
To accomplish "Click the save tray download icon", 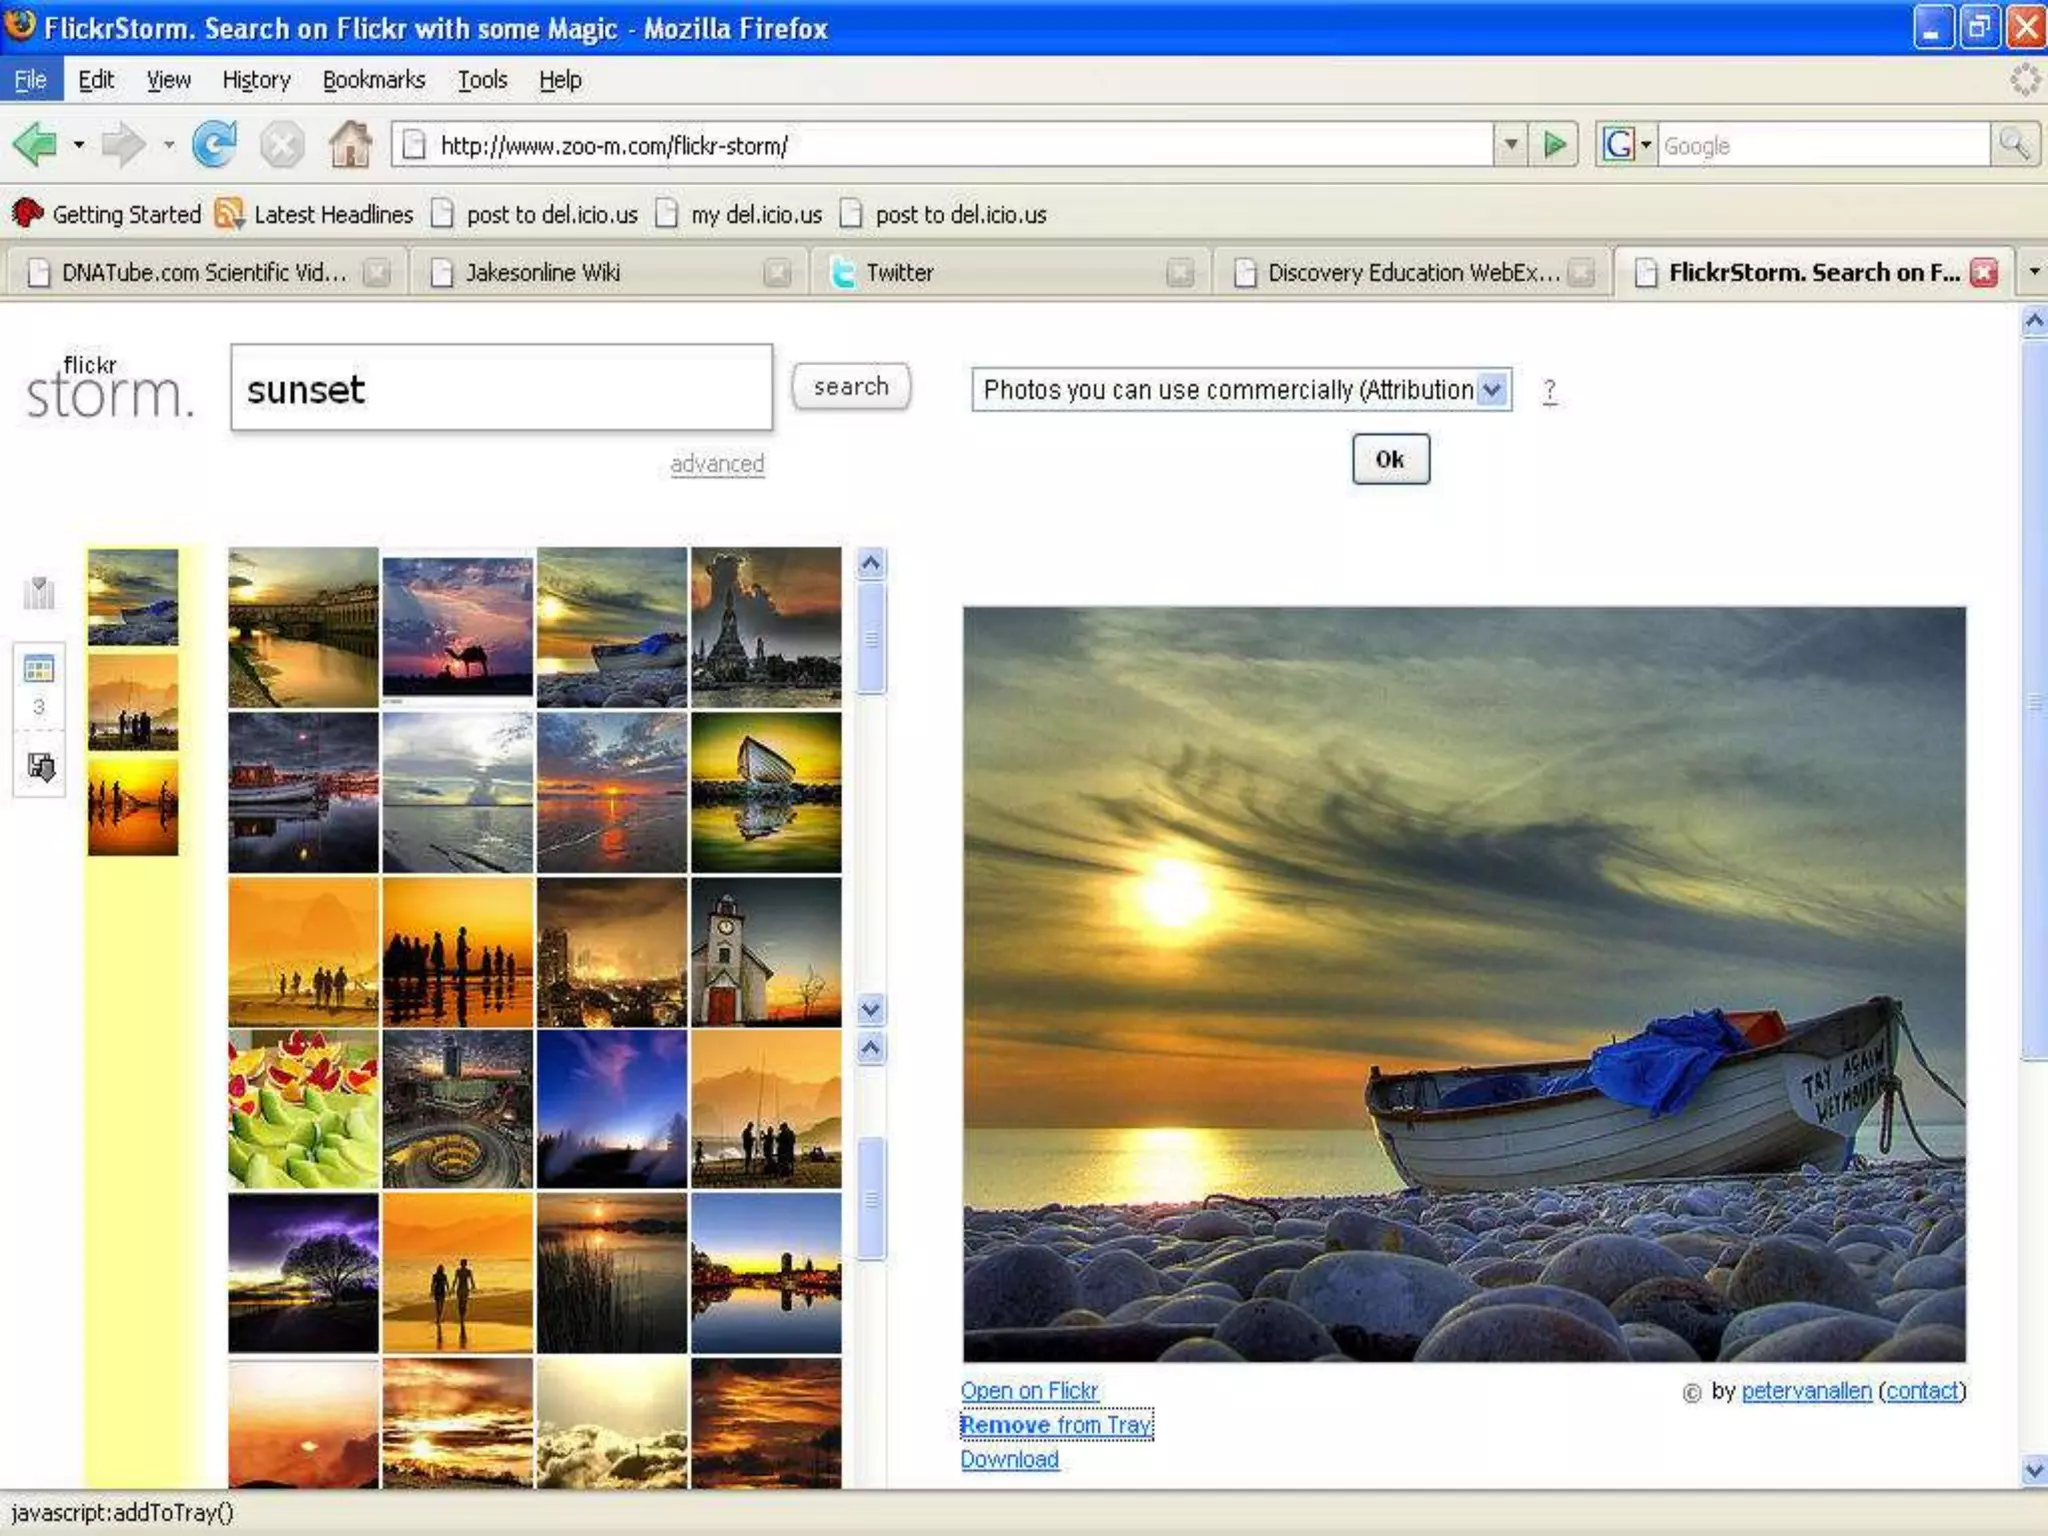I will pos(41,767).
